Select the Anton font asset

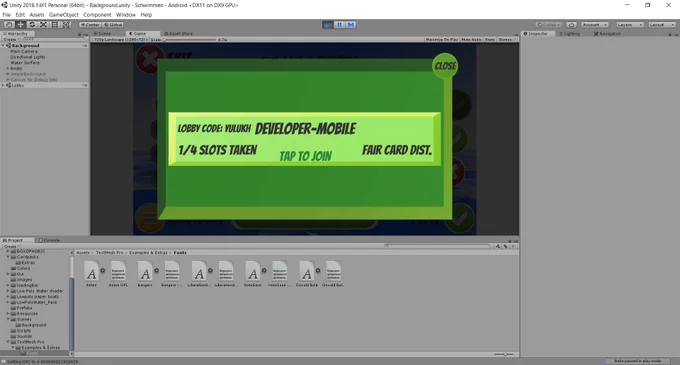coord(92,274)
